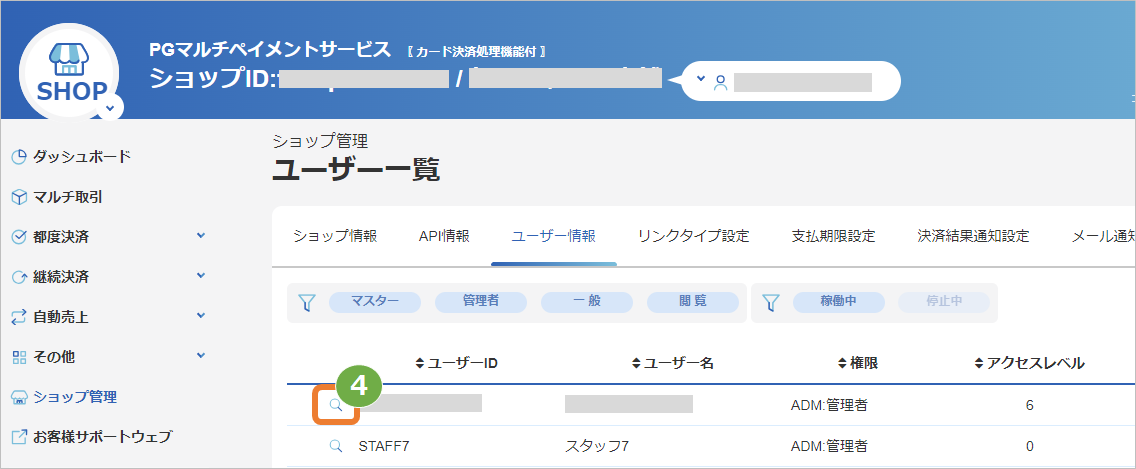Image resolution: width=1136 pixels, height=469 pixels.
Task: Sort the table by ユーザー名
Action: coord(673,363)
